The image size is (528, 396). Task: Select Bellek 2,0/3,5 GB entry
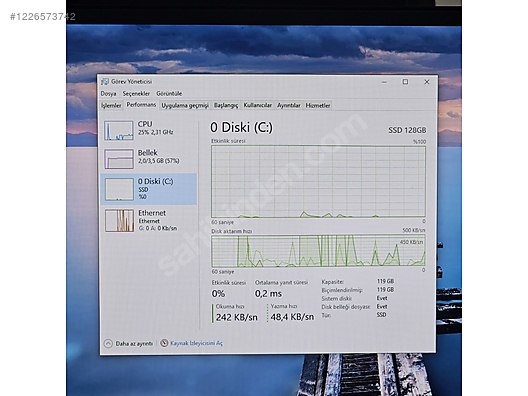(148, 159)
